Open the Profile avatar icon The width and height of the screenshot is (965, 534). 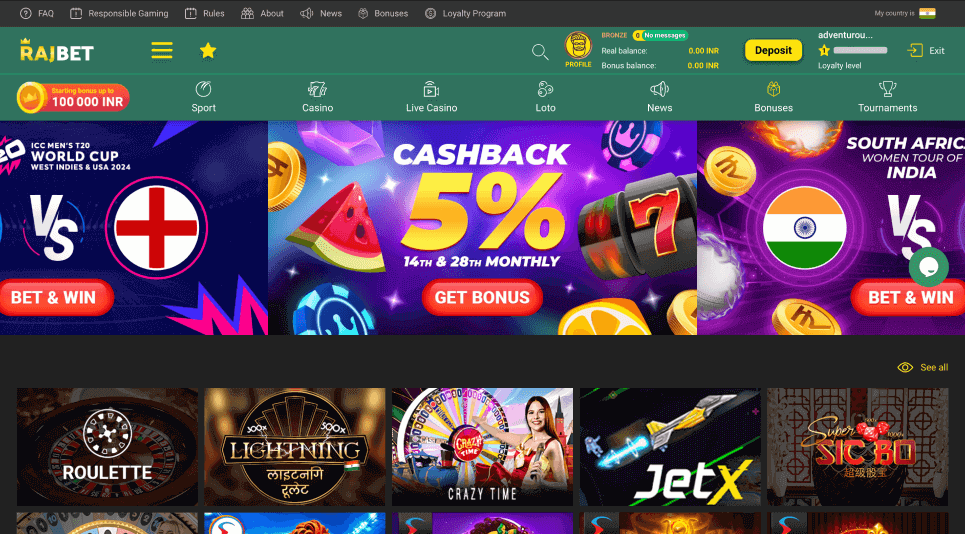[578, 46]
